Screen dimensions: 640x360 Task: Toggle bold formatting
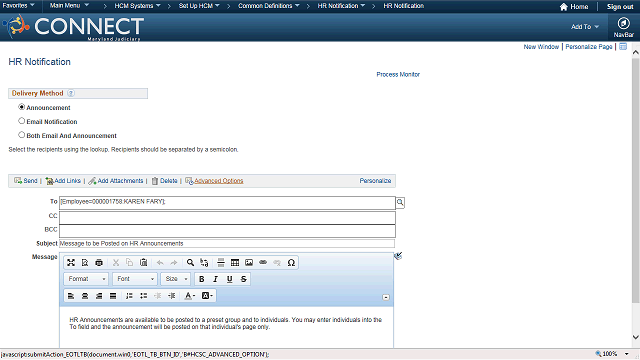(202, 279)
